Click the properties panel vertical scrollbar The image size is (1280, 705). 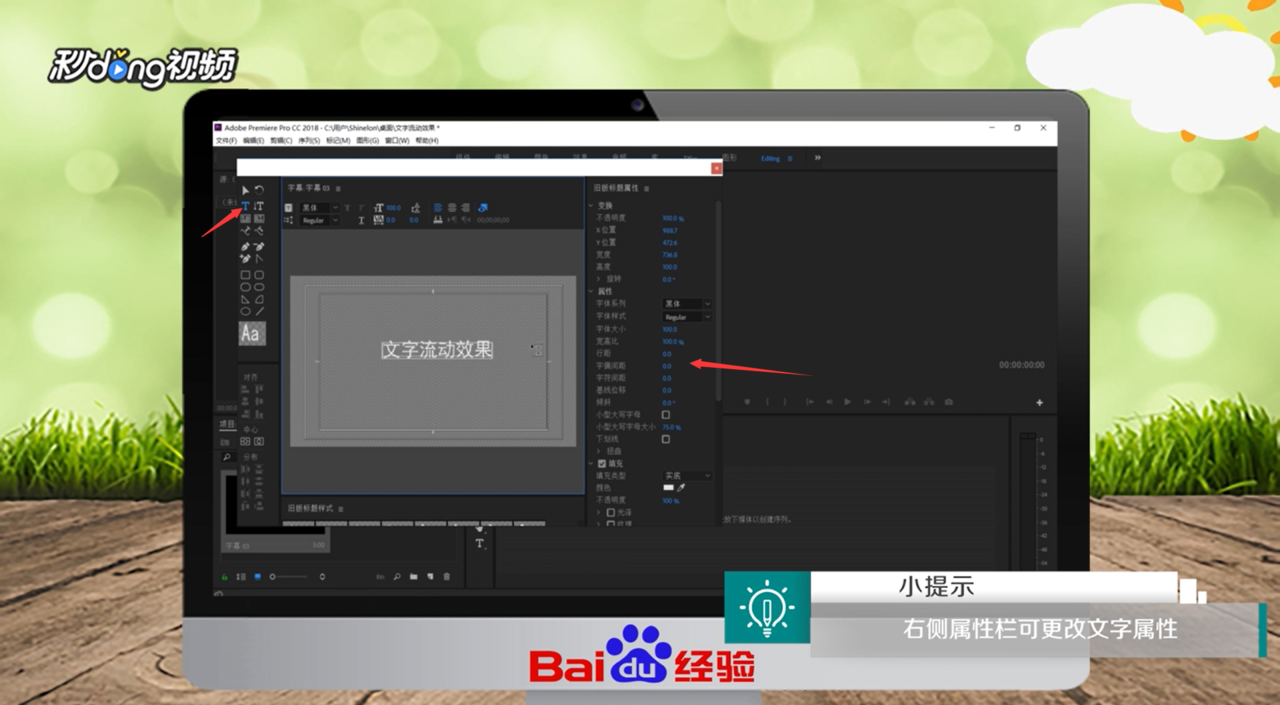coord(718,300)
